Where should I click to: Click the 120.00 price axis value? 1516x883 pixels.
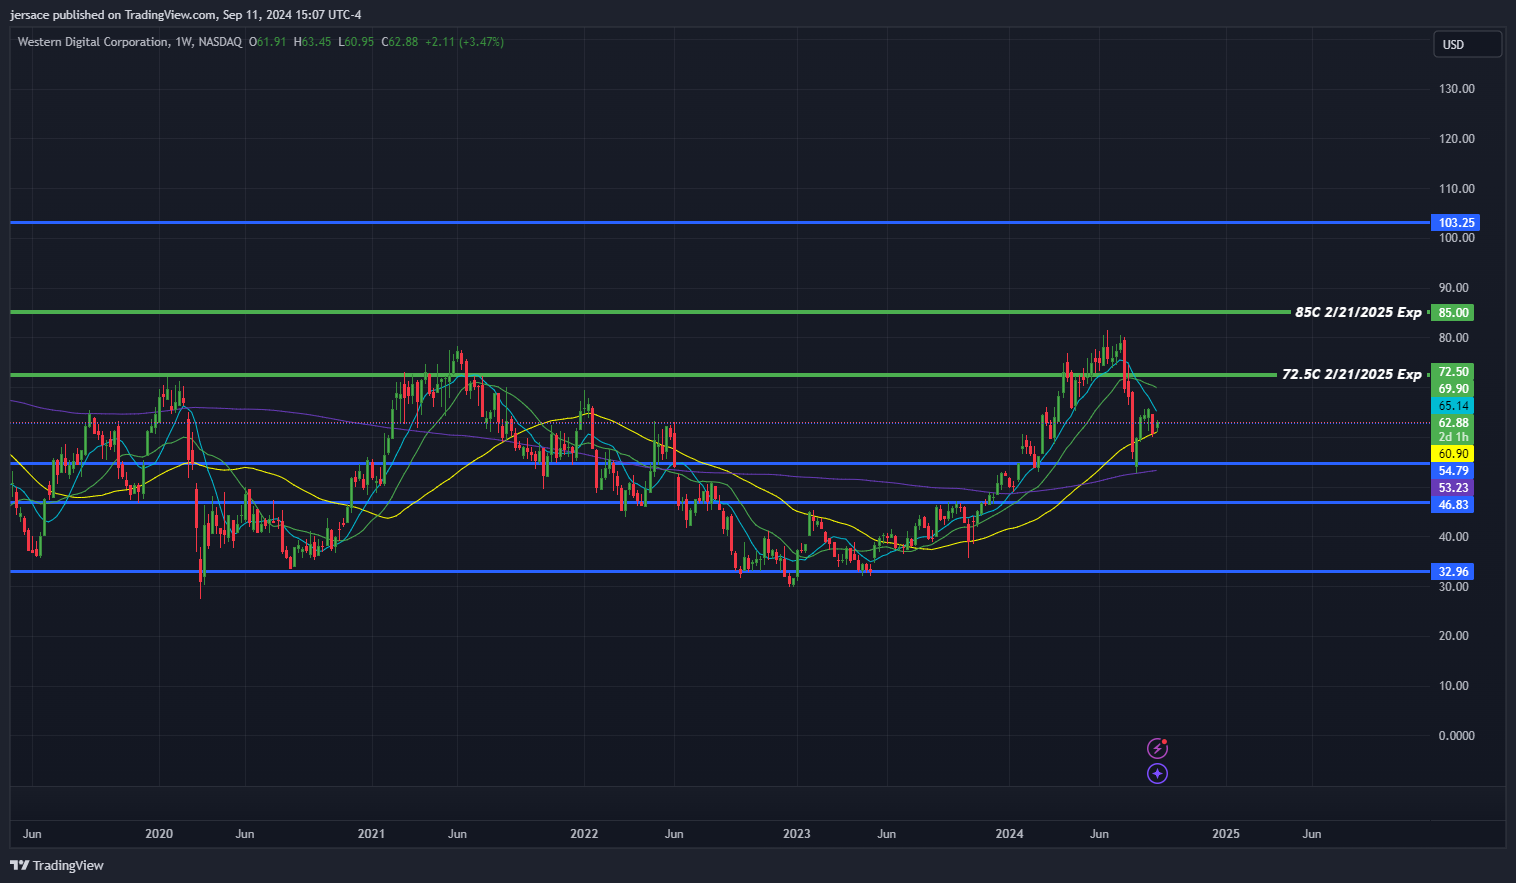(1457, 139)
